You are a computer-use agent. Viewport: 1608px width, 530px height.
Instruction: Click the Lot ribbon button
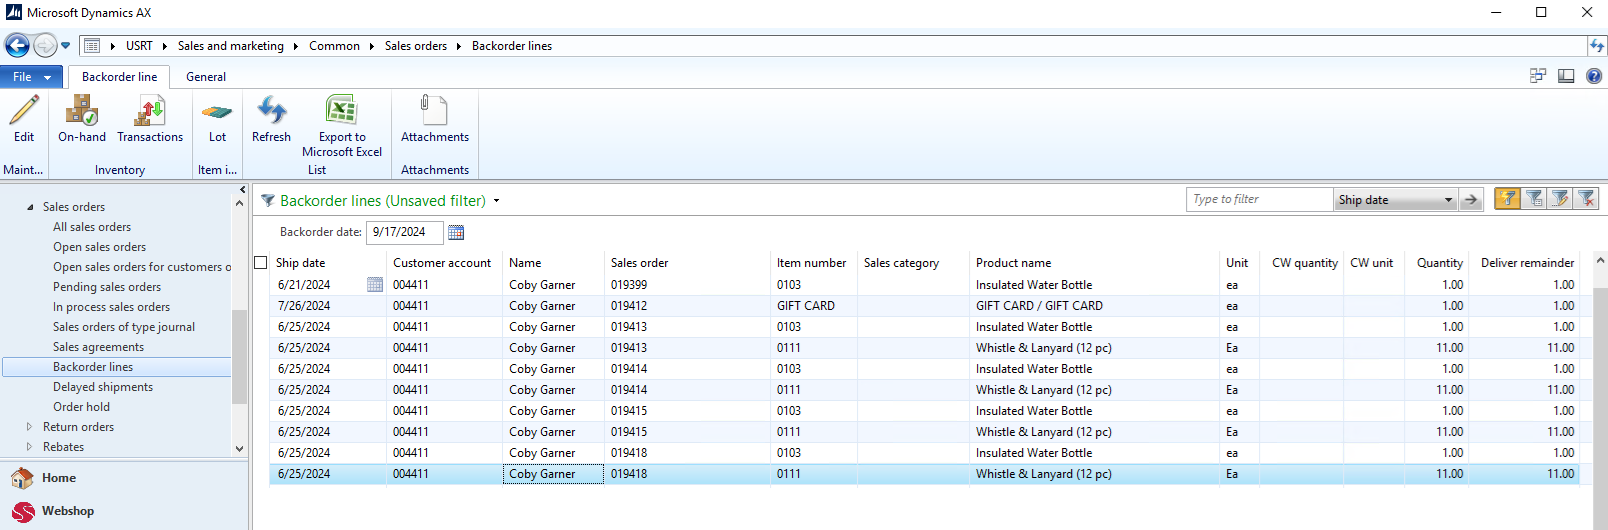pos(217,119)
